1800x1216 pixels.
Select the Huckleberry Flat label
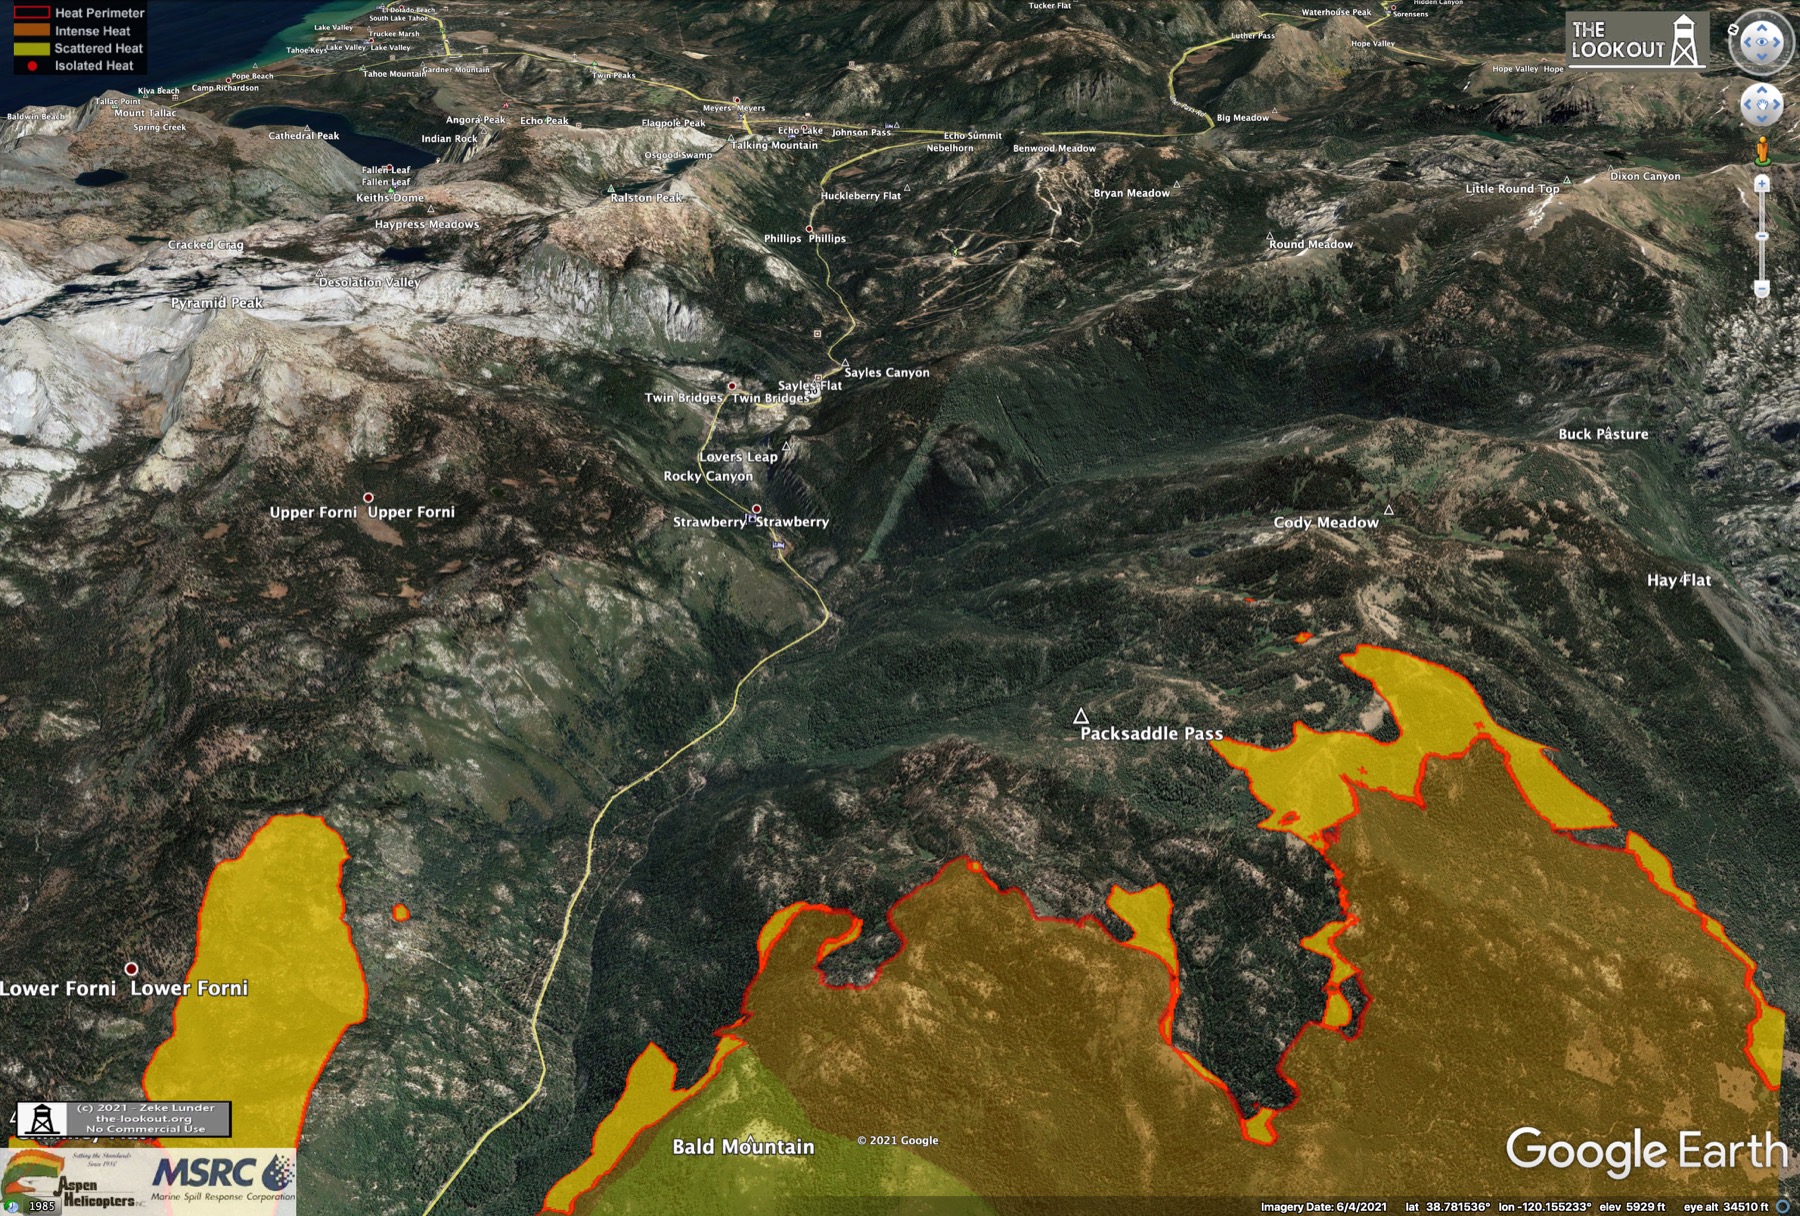[x=861, y=196]
